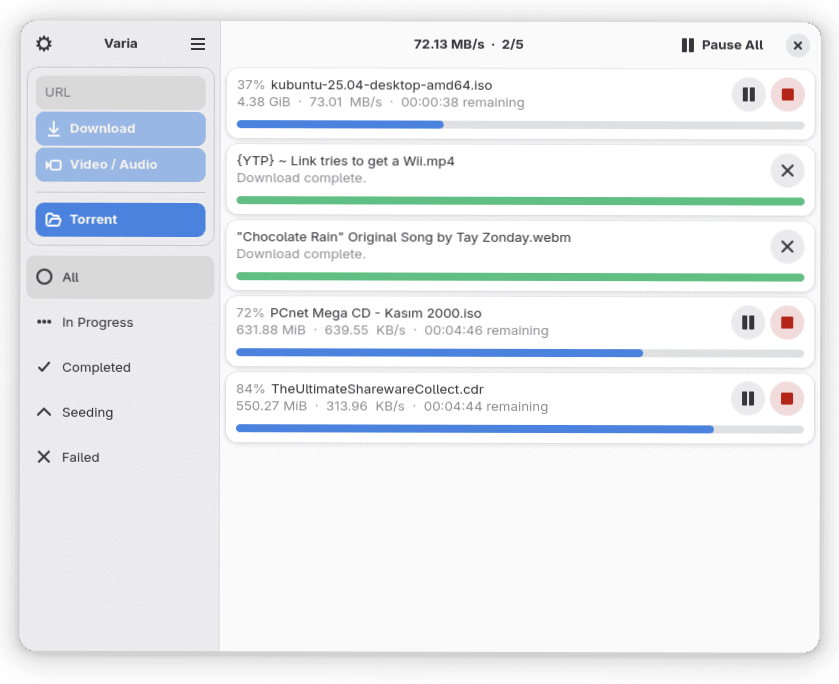Pause the kubuntu-25.04 ISO download
This screenshot has width=839, height=684.
tap(748, 95)
